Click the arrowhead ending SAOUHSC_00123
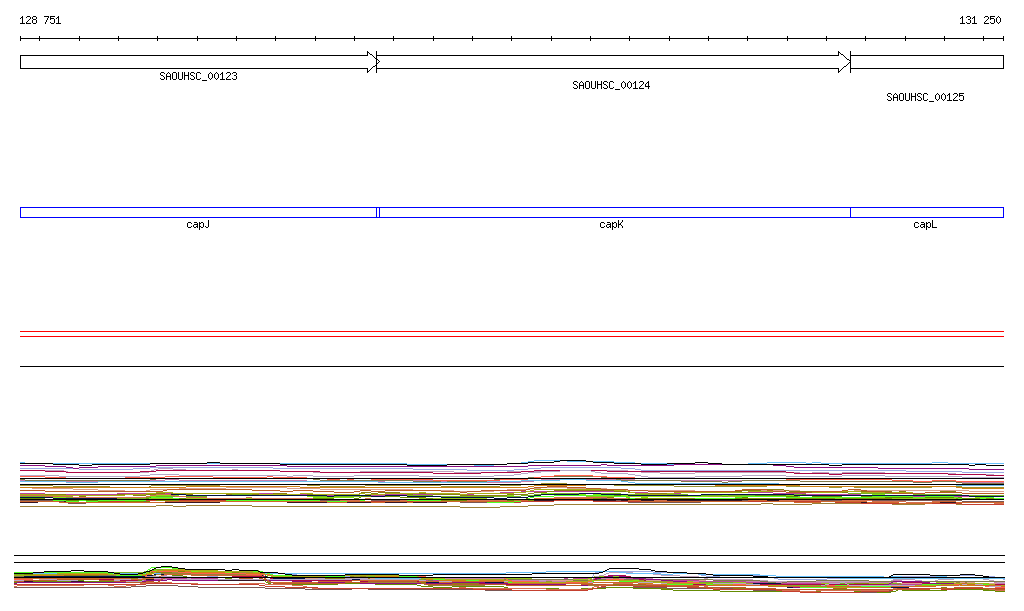 pos(372,62)
